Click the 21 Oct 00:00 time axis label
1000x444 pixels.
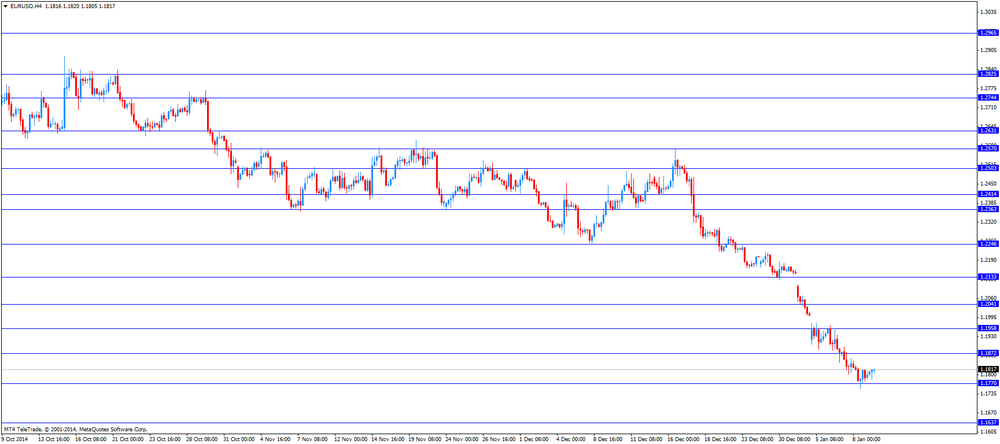click(x=128, y=440)
